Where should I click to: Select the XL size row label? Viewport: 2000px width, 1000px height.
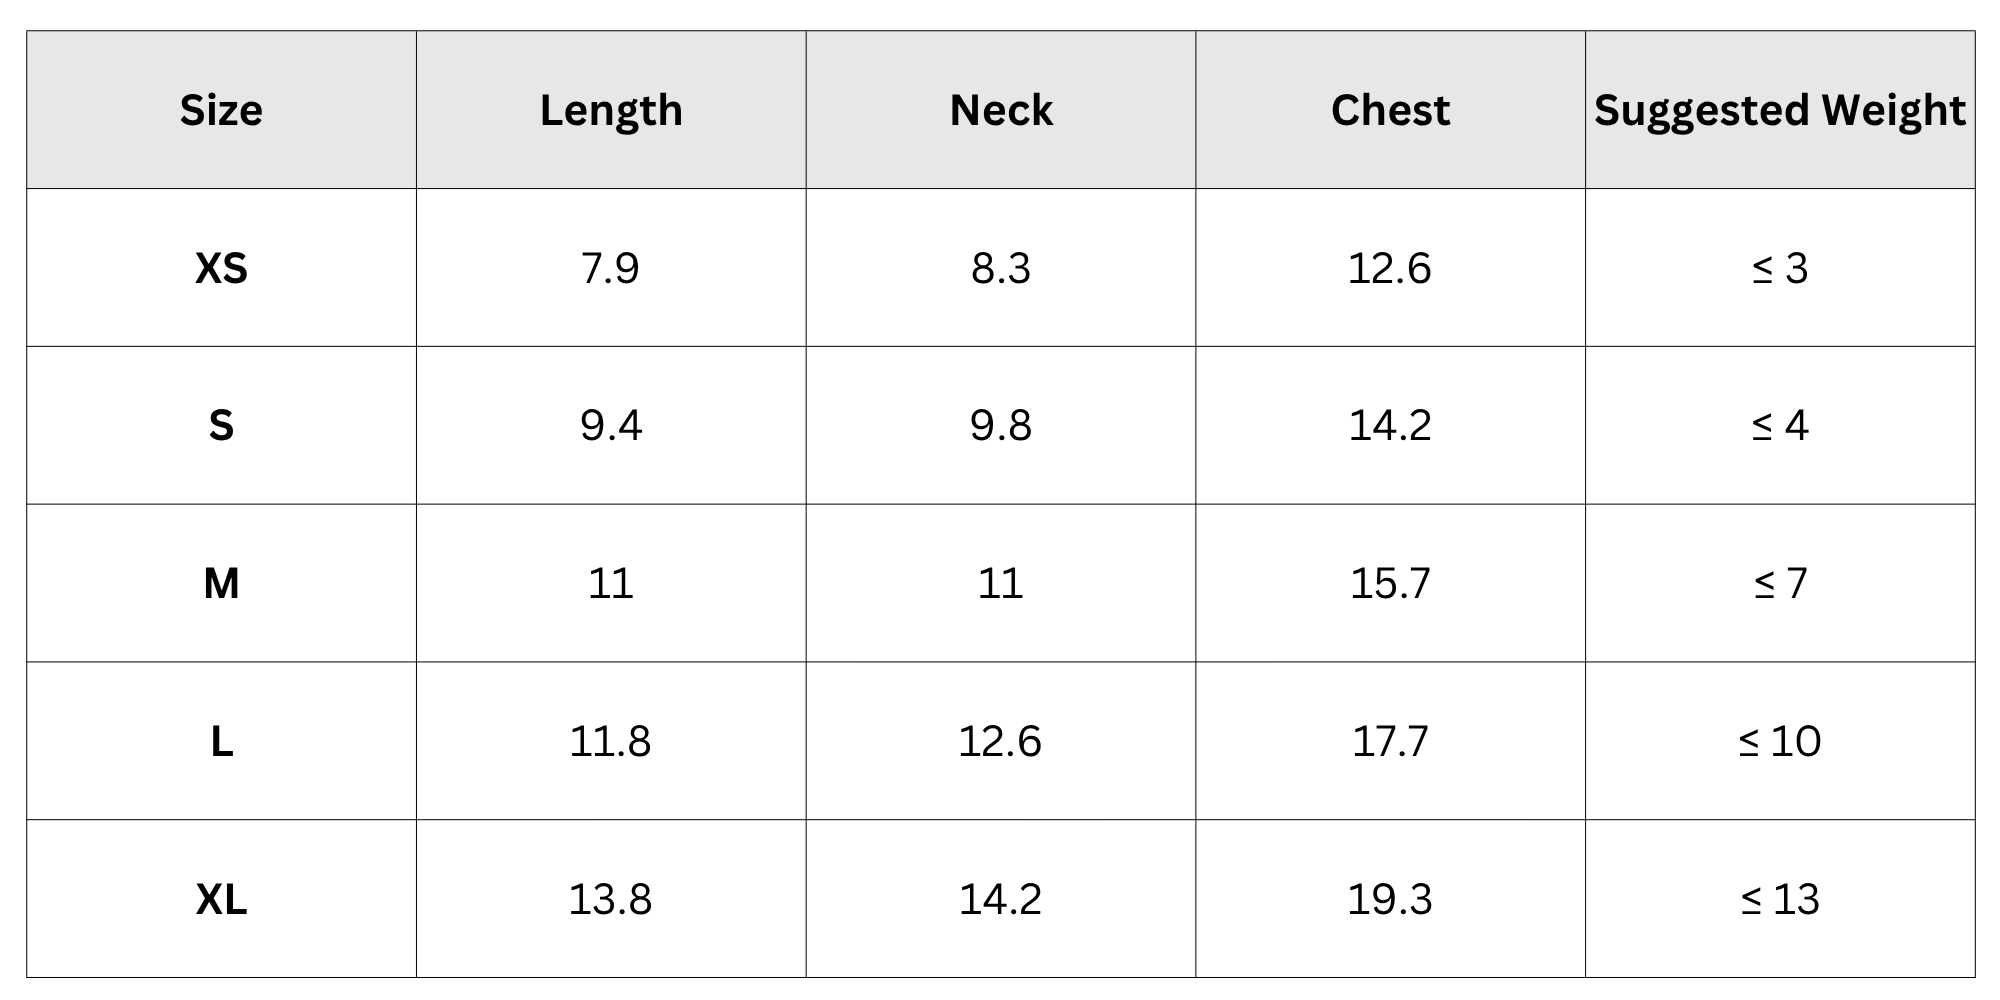coord(221,899)
